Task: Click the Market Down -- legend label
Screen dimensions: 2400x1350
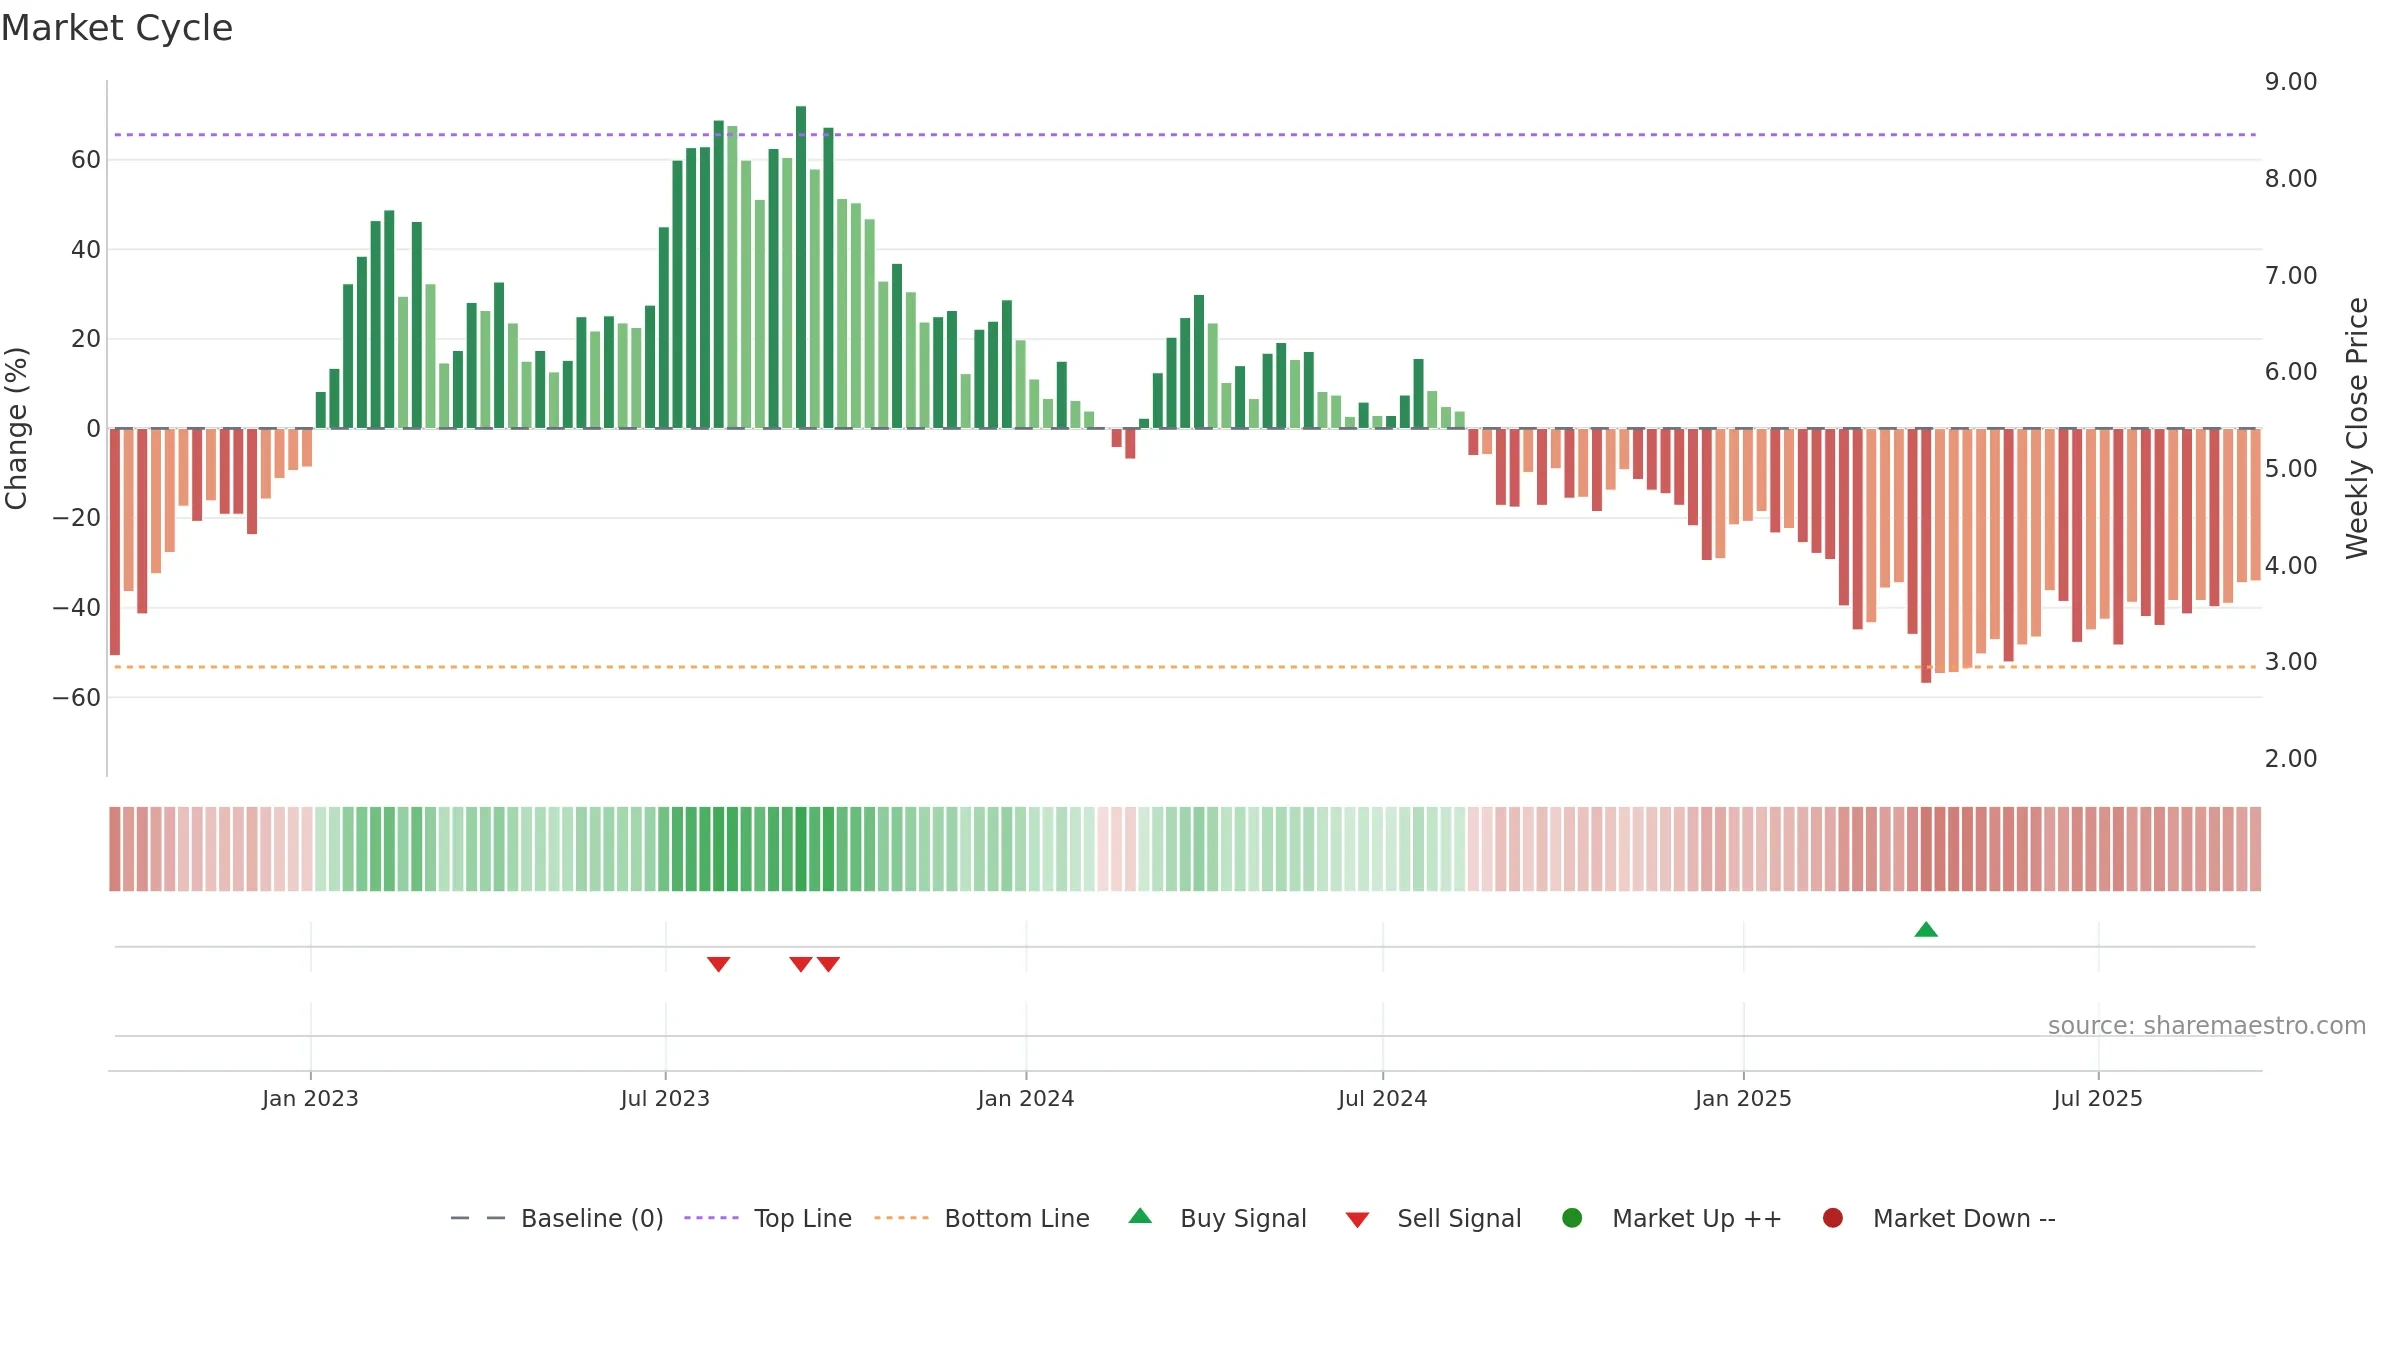Action: point(1964,1218)
